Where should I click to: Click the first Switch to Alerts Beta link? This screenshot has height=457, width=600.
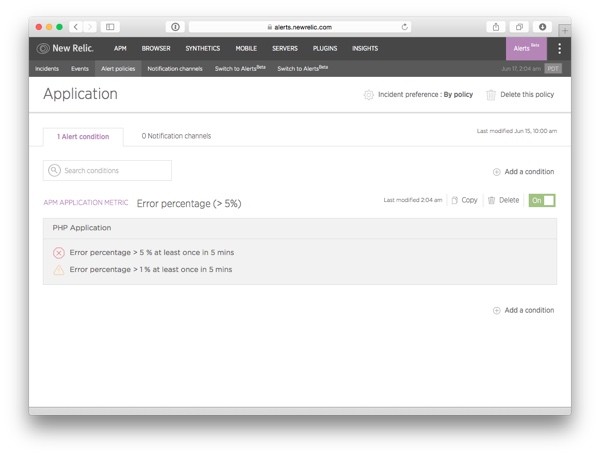coord(240,68)
